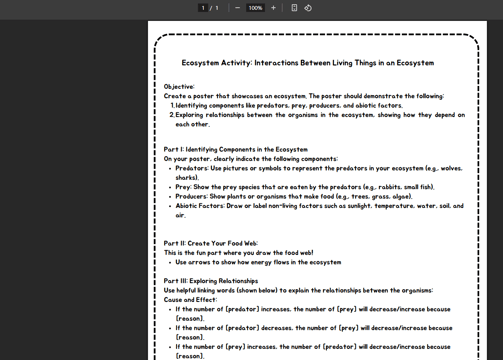503x360 pixels.
Task: Click 'Part I: Identifying Components in the Ecosystem'
Action: coord(236,149)
